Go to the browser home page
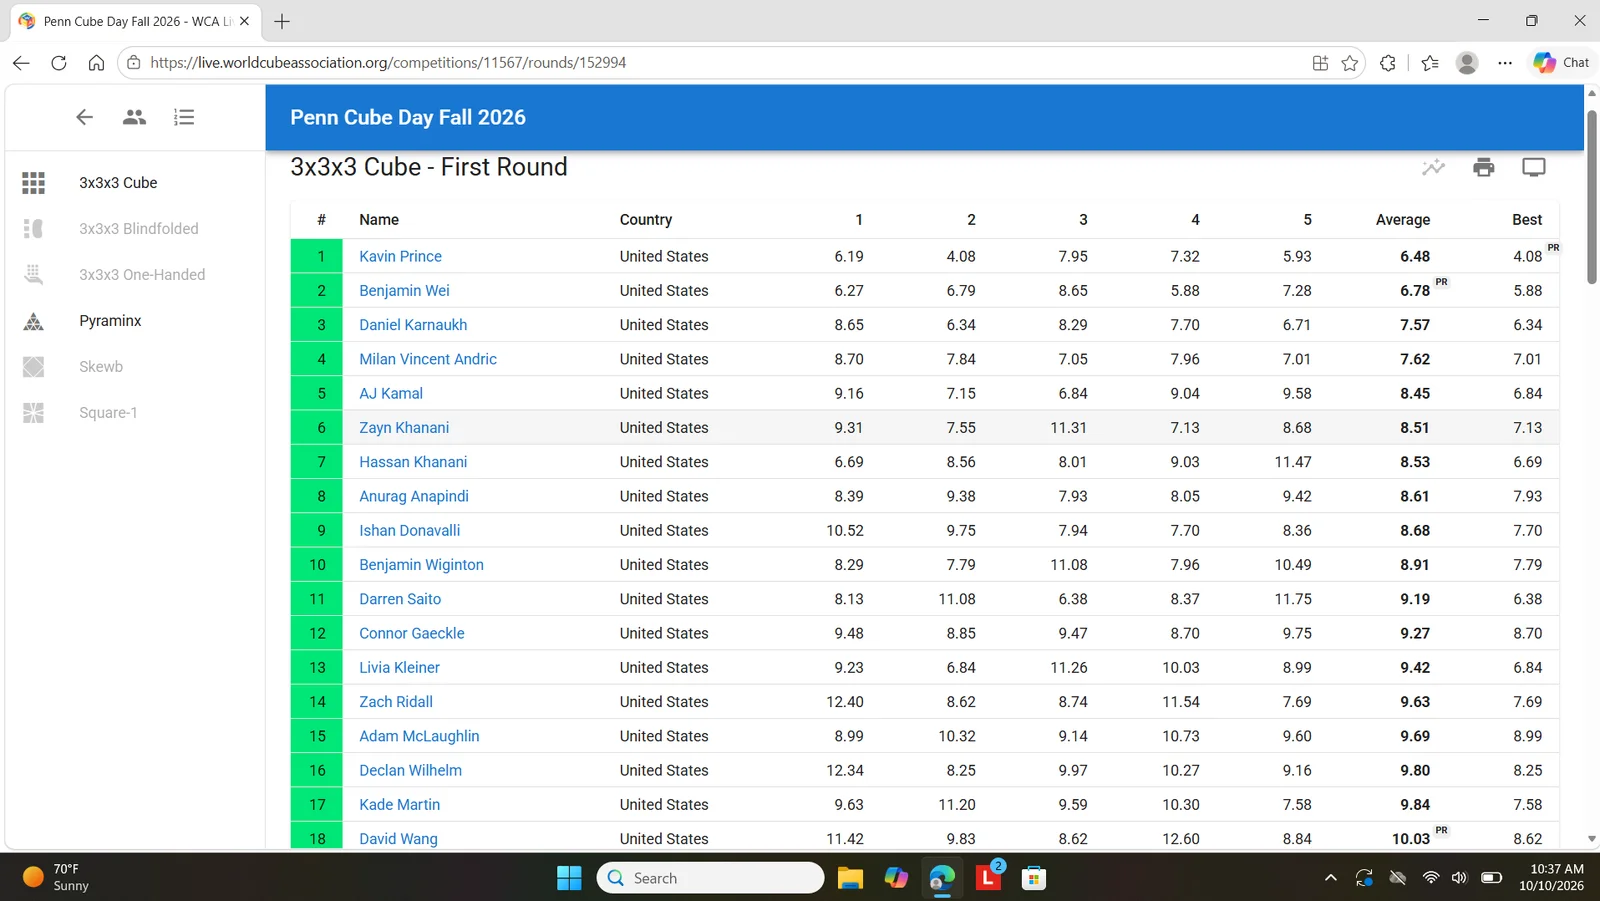 (96, 63)
